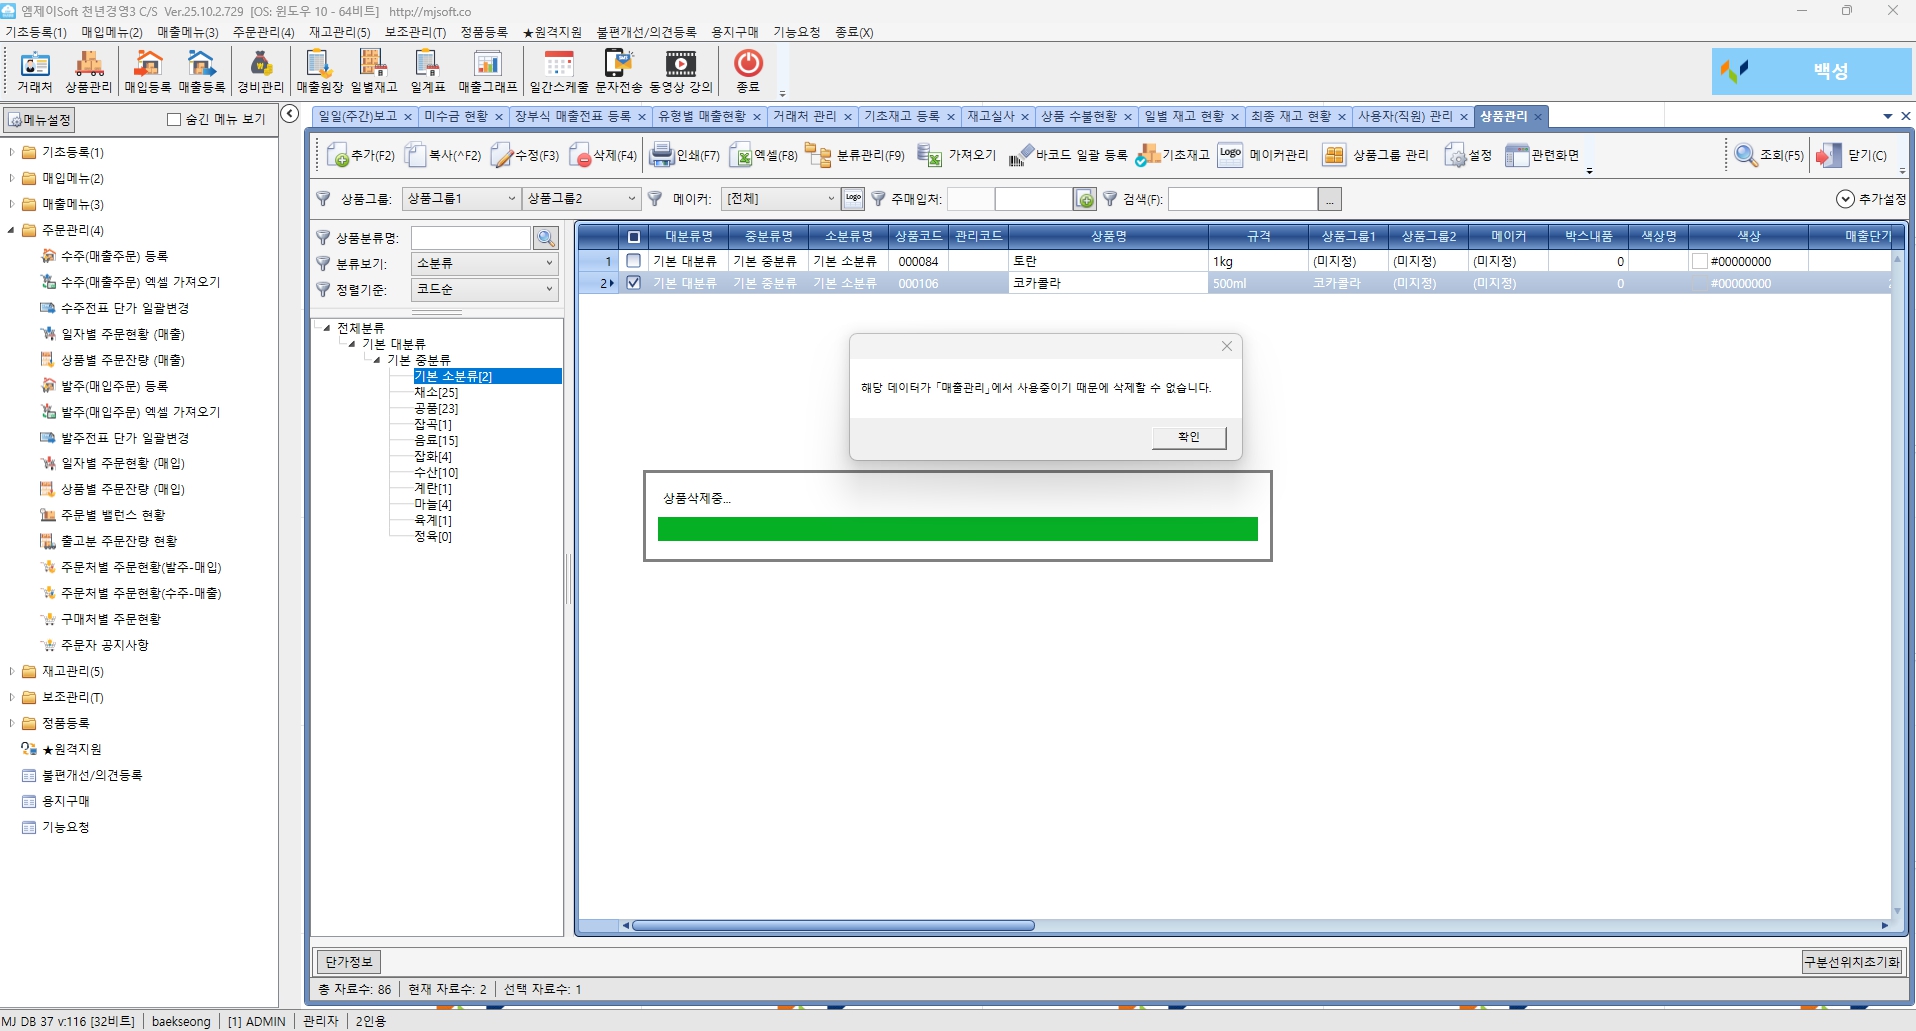The height and width of the screenshot is (1031, 1916).
Task: Open the 보조관리(T) menu
Action: click(x=415, y=32)
